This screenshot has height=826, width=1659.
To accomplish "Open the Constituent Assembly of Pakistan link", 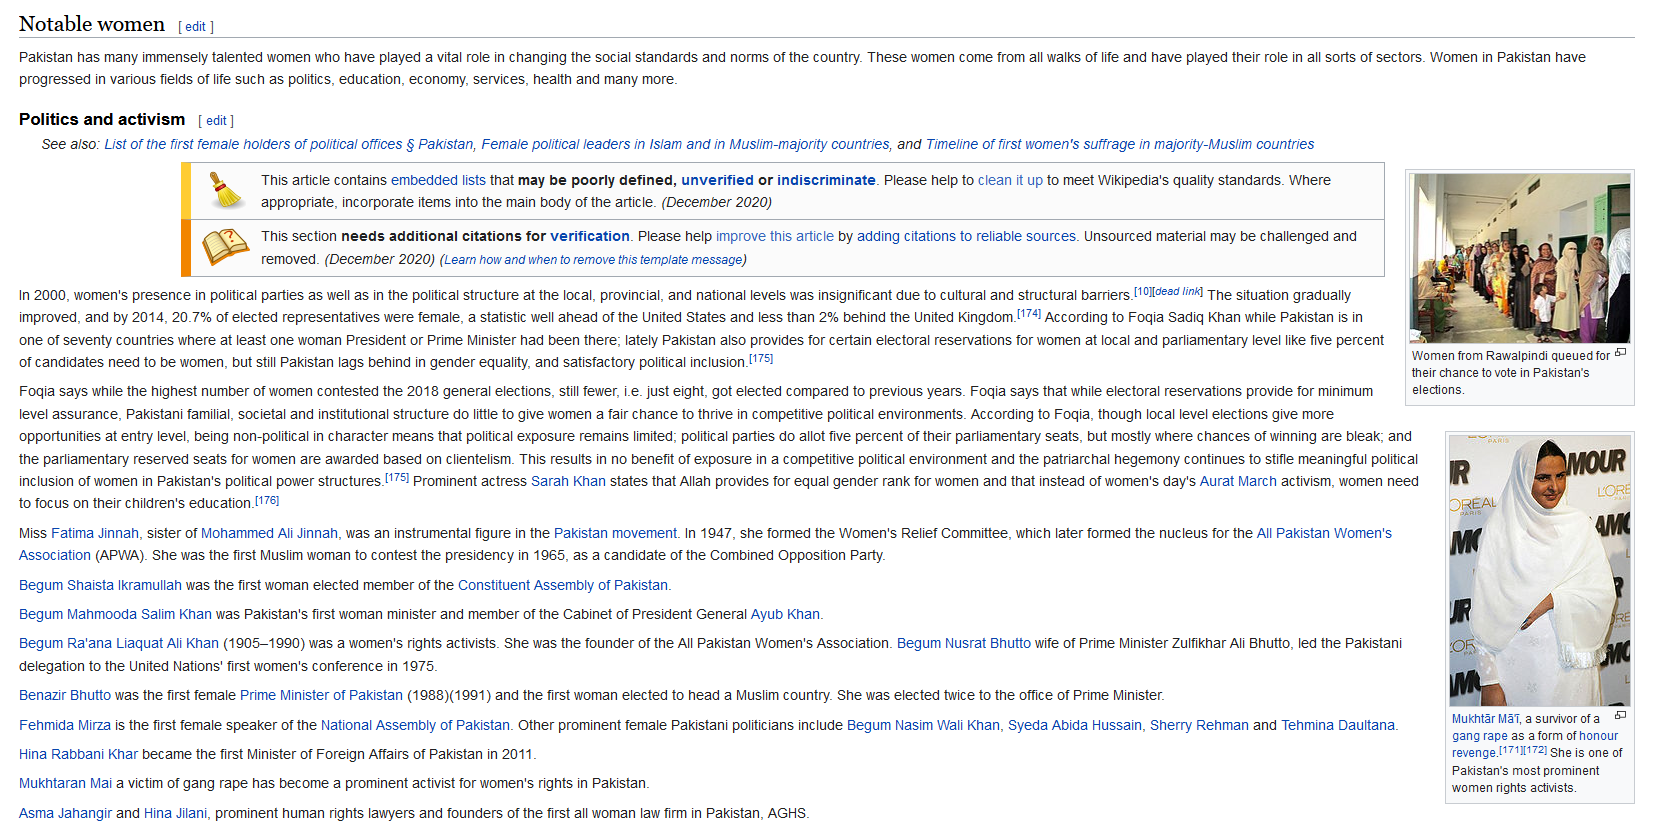I will [562, 585].
